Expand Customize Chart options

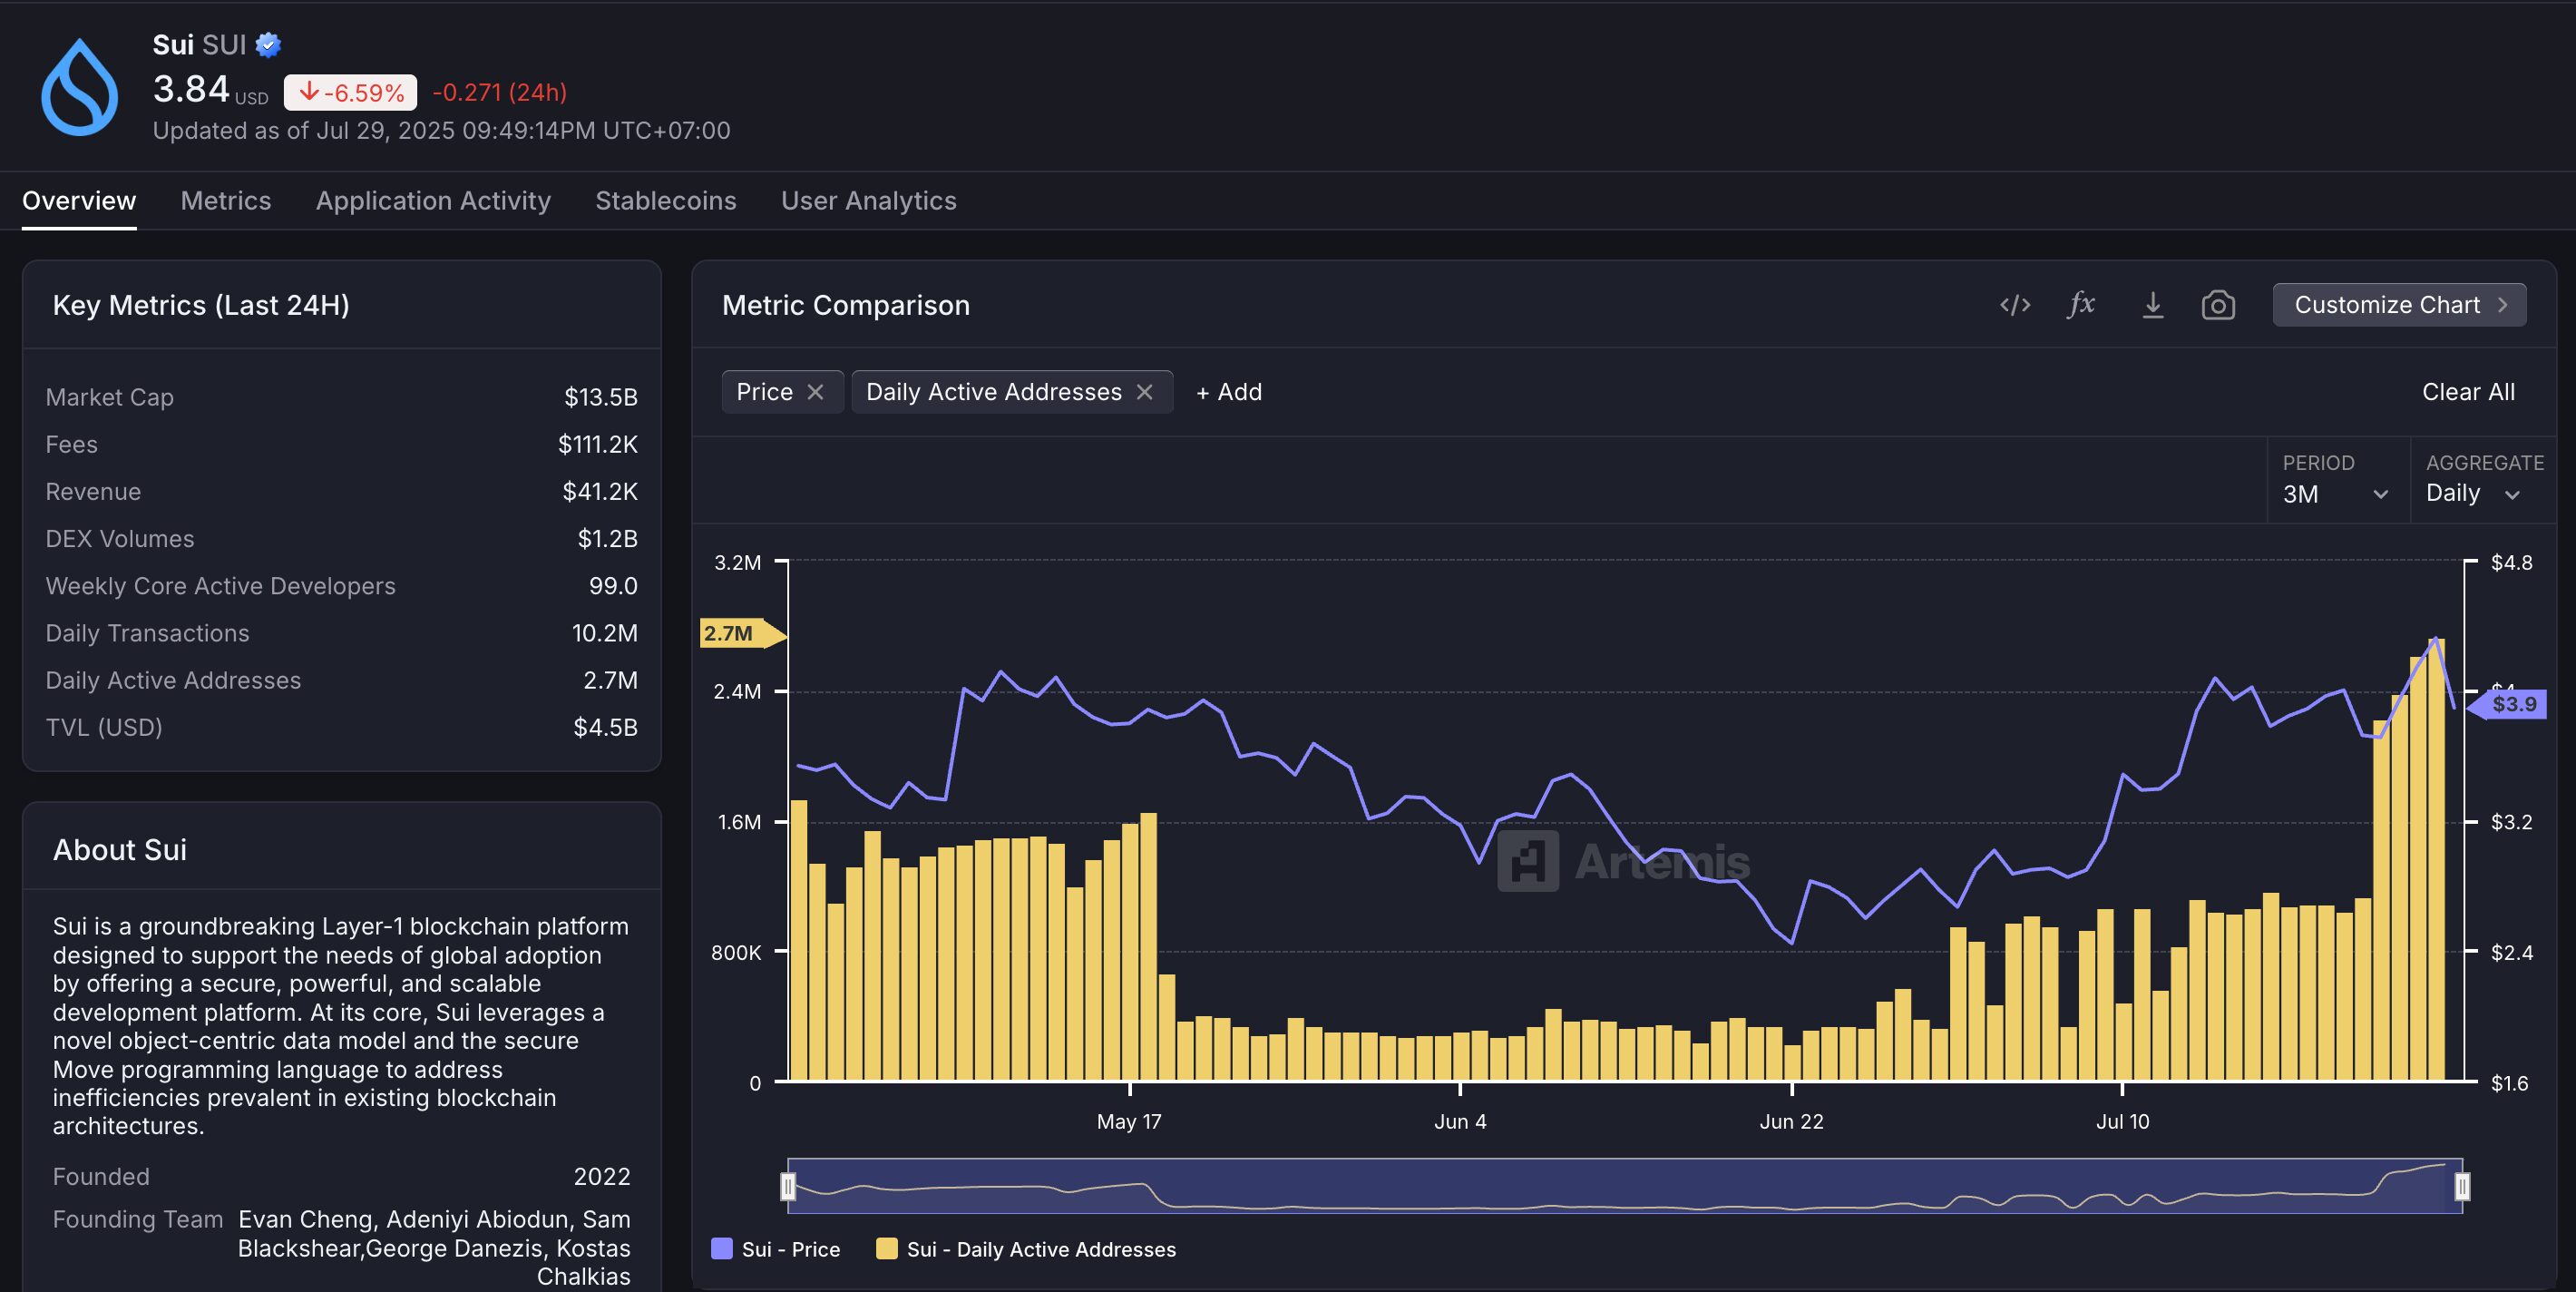[2399, 304]
